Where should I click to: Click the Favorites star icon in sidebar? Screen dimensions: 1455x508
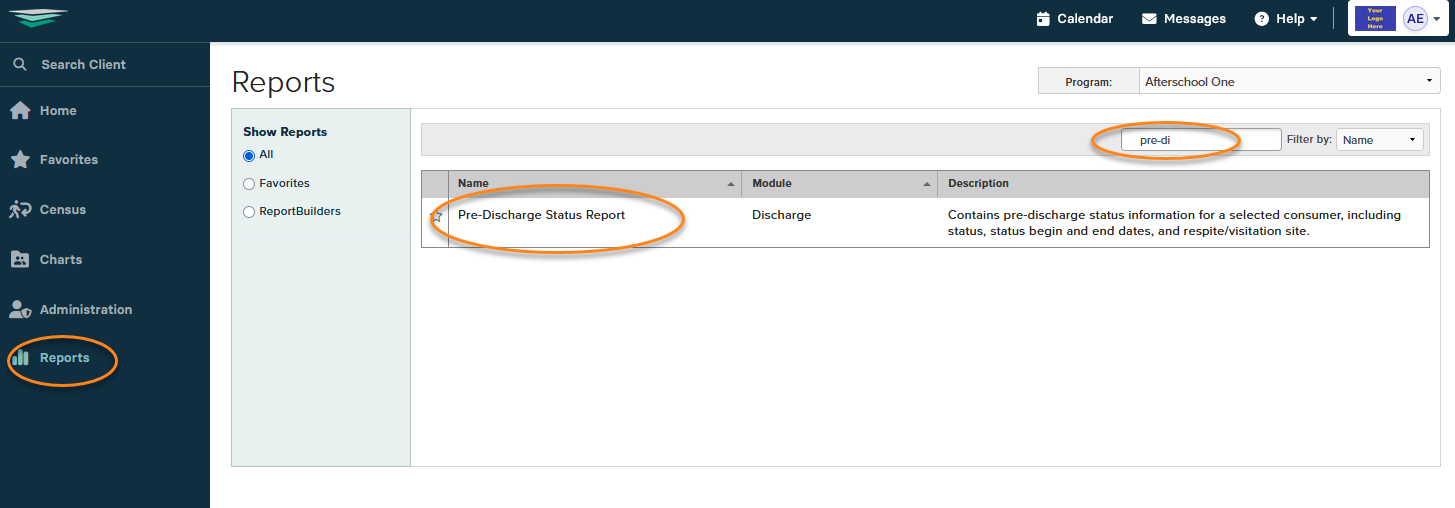(x=19, y=160)
